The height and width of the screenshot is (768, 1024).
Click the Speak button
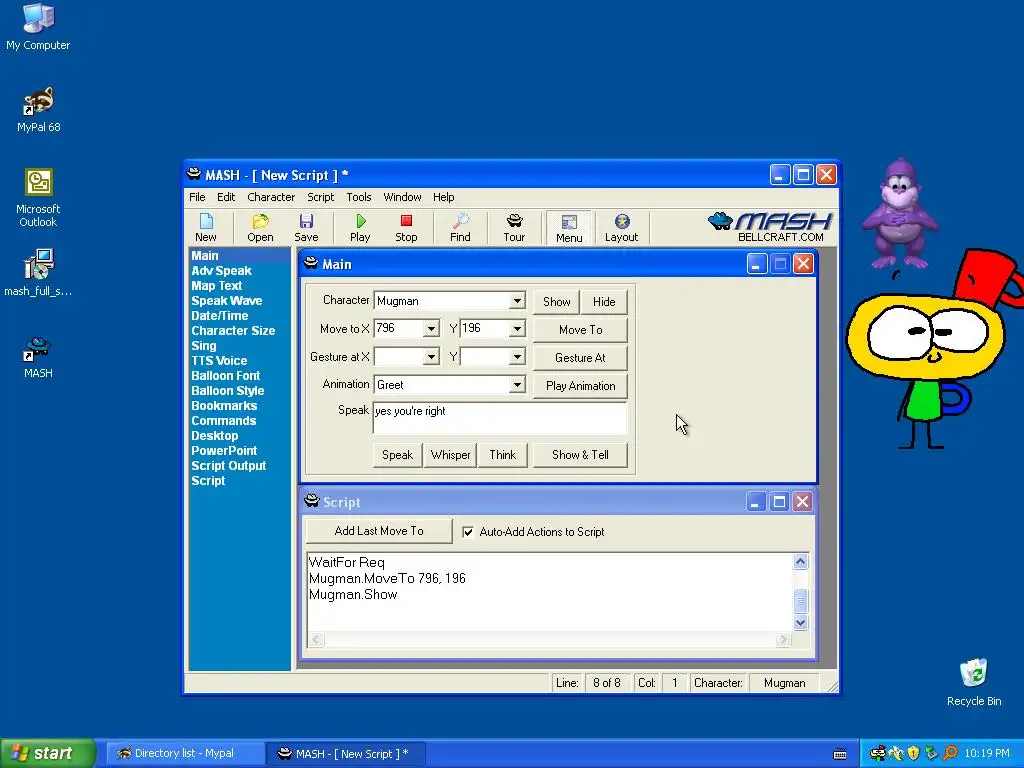(x=397, y=455)
